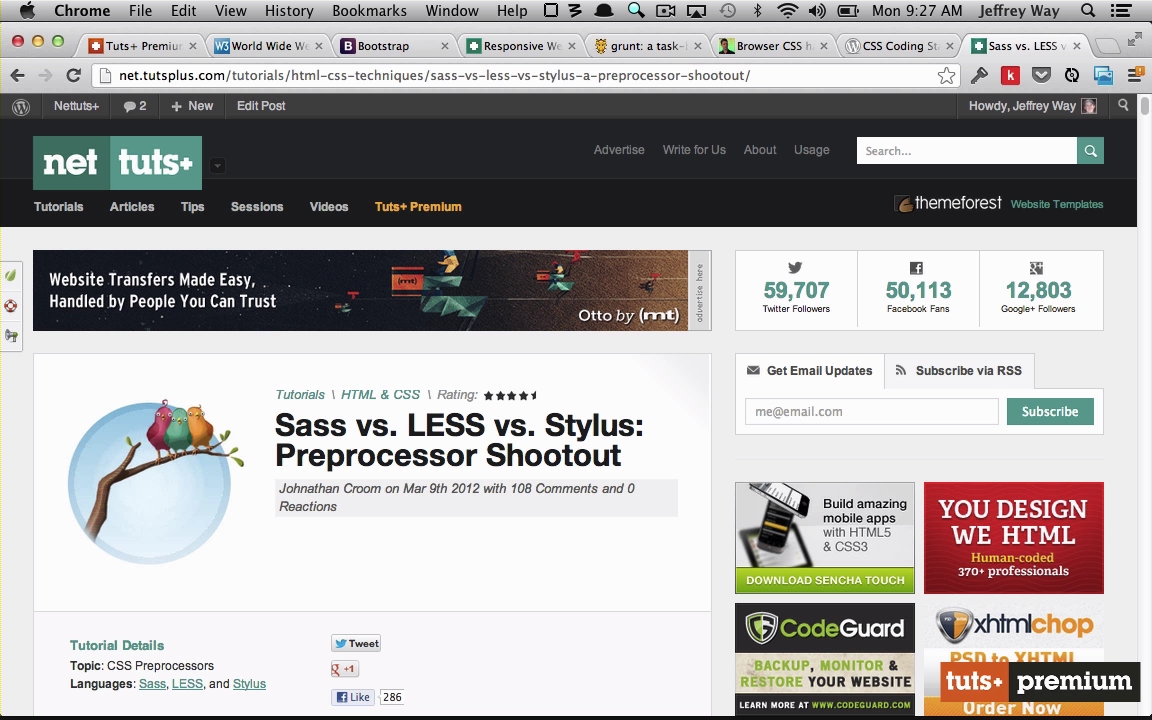
Task: Click the WordPress logo in admin bar
Action: coord(21,107)
